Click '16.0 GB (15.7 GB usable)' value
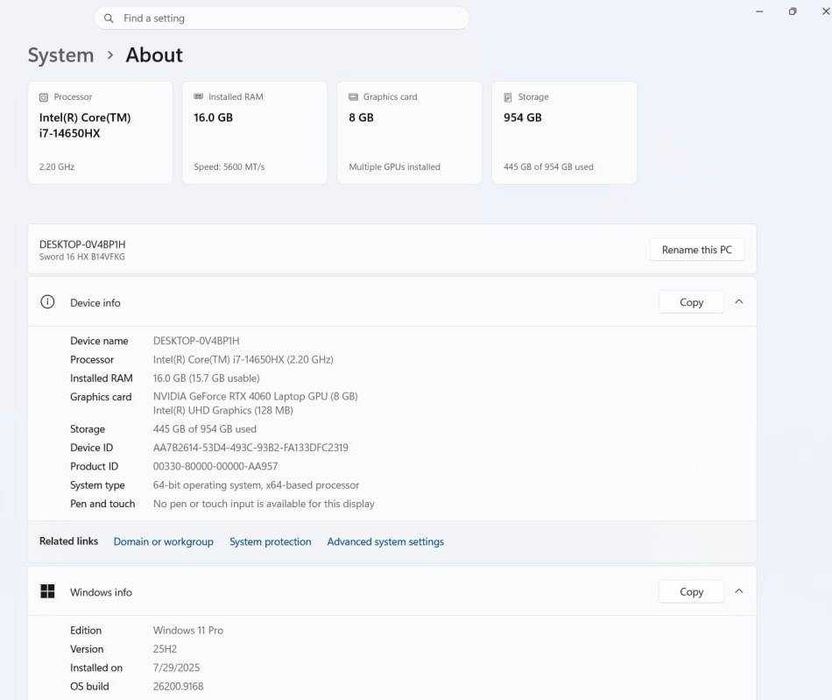This screenshot has width=832, height=700. pyautogui.click(x=206, y=378)
